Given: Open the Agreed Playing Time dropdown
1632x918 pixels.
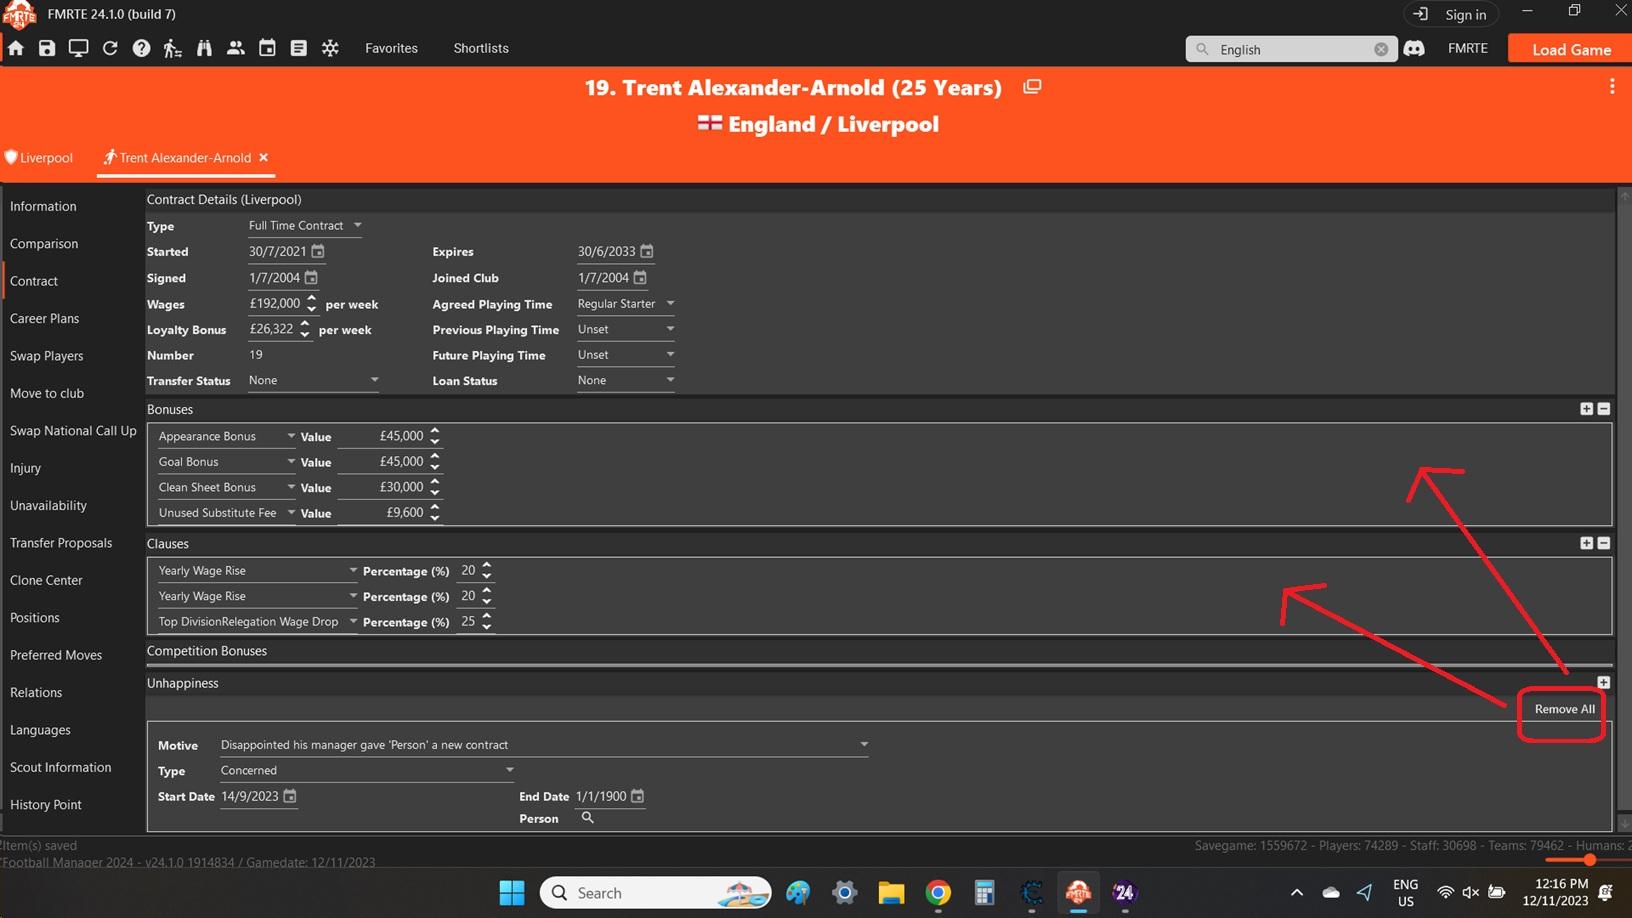Looking at the screenshot, I should pyautogui.click(x=626, y=303).
